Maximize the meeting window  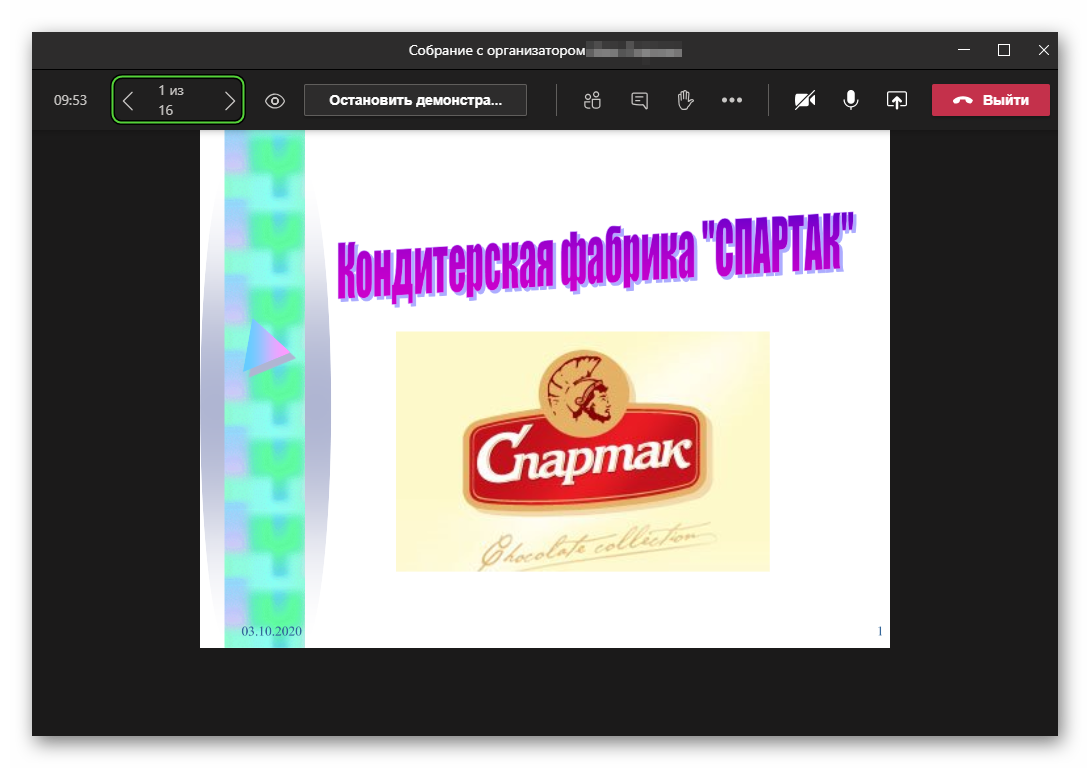pyautogui.click(x=1004, y=50)
